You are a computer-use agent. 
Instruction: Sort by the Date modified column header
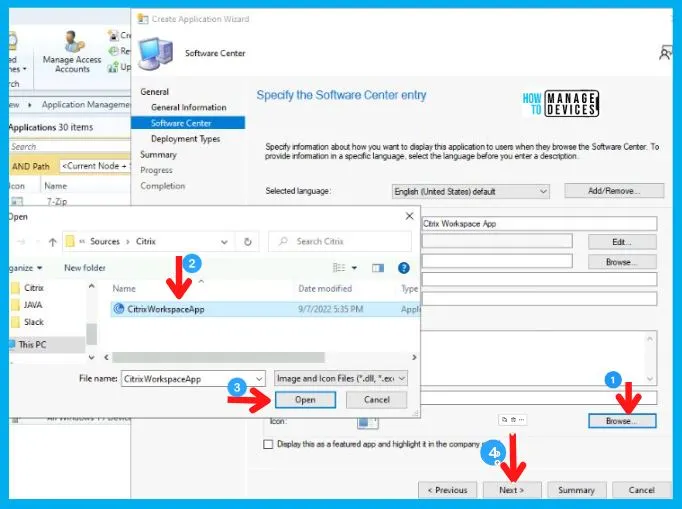(325, 288)
